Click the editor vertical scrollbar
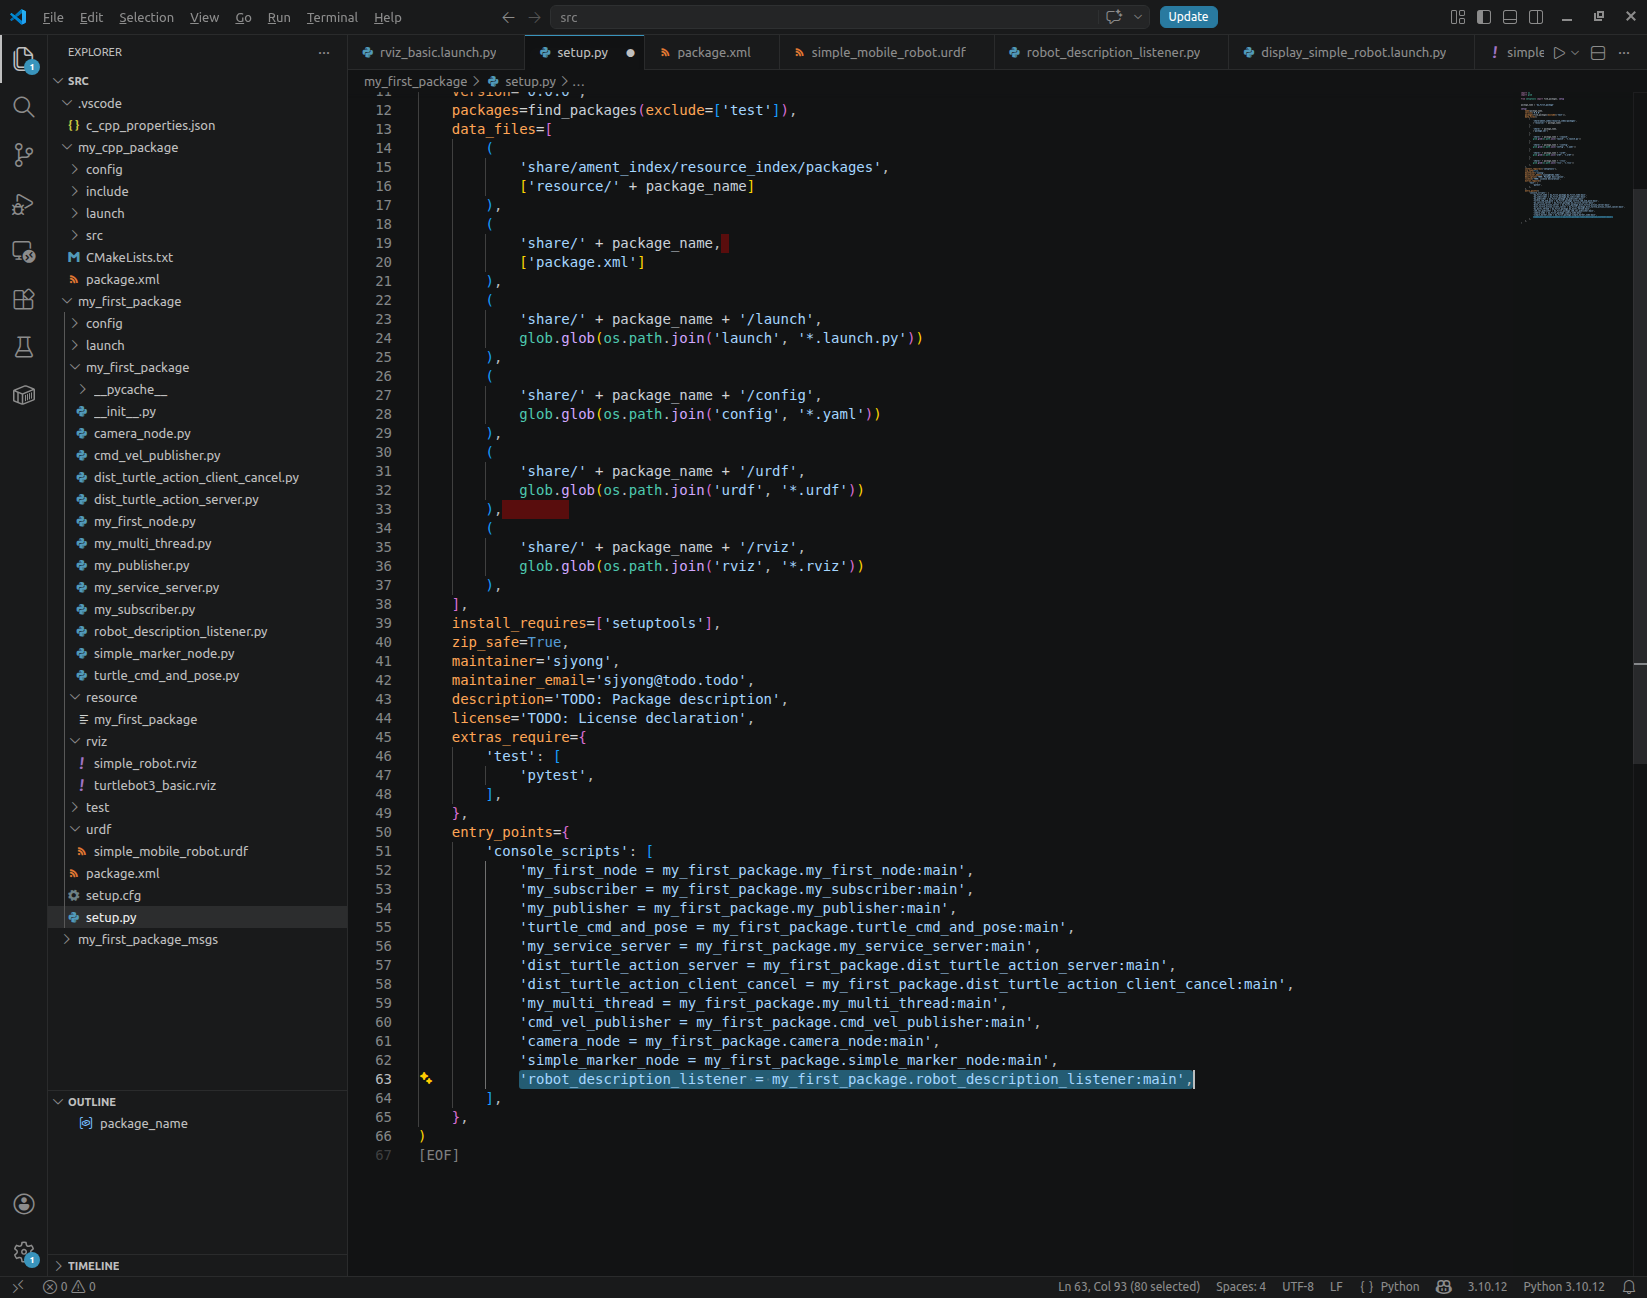This screenshot has height=1298, width=1647. [1640, 477]
